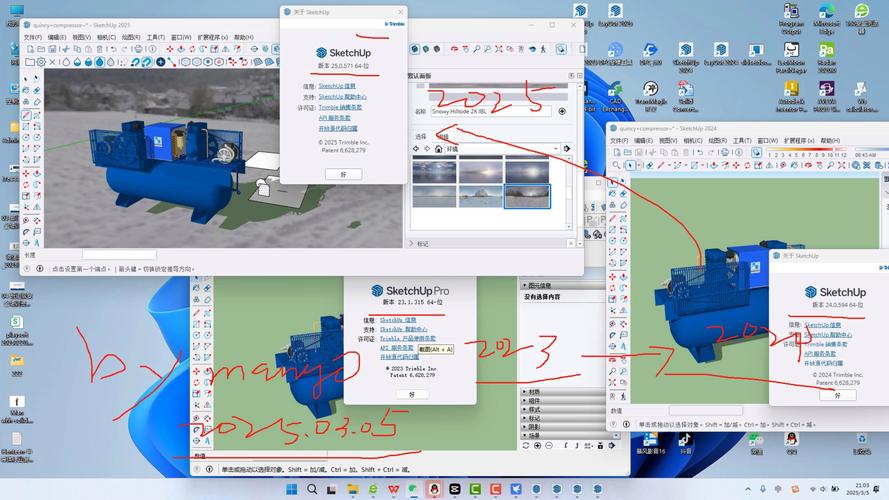Open Model Info icon in SketchUp 2025 toolbar
Viewport: 889px width, 500px height.
point(152,49)
